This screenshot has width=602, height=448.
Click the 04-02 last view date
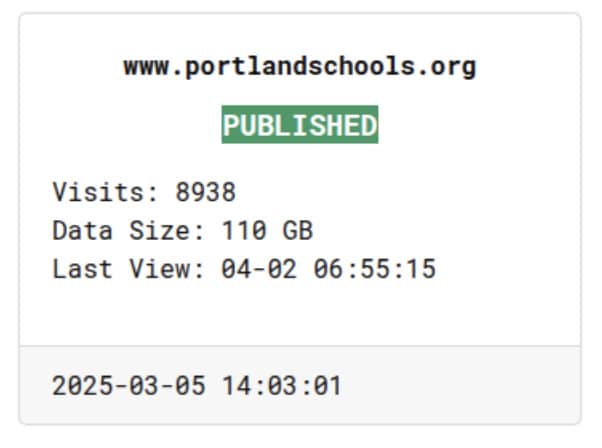pos(259,268)
